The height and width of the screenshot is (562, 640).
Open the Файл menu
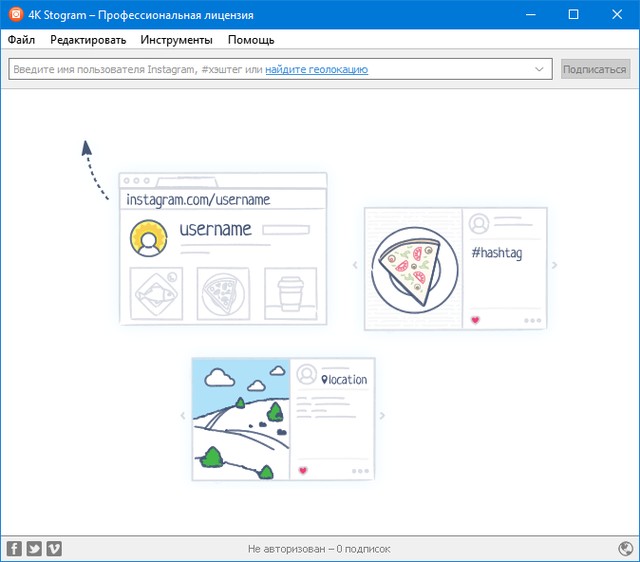click(x=21, y=40)
